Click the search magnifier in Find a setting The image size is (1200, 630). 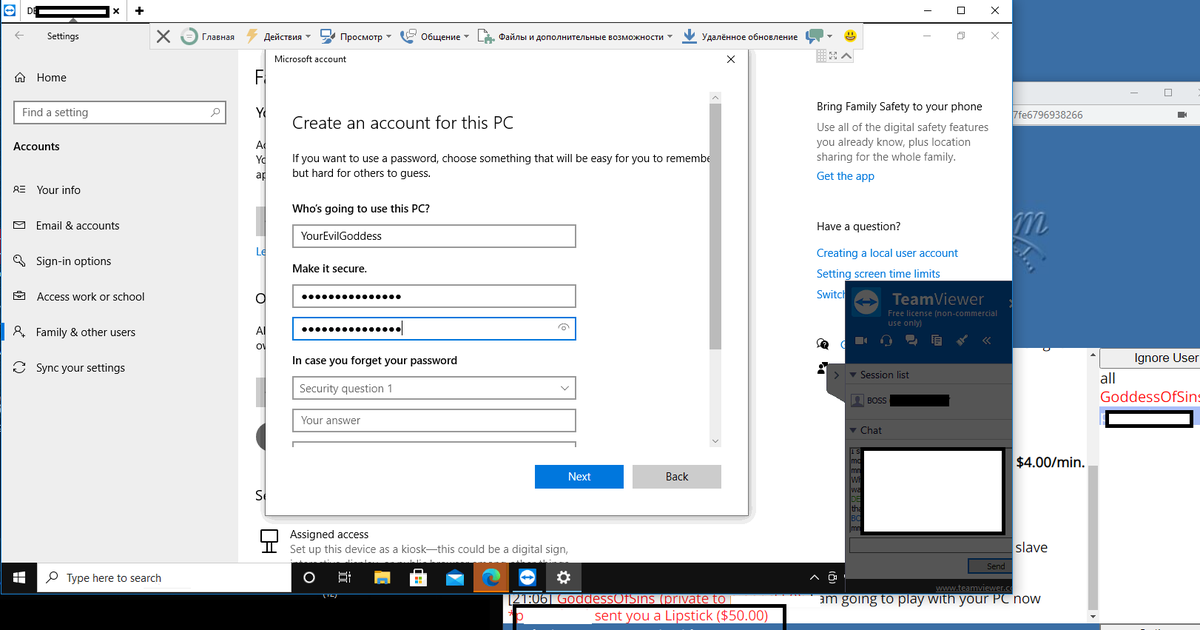[x=215, y=112]
